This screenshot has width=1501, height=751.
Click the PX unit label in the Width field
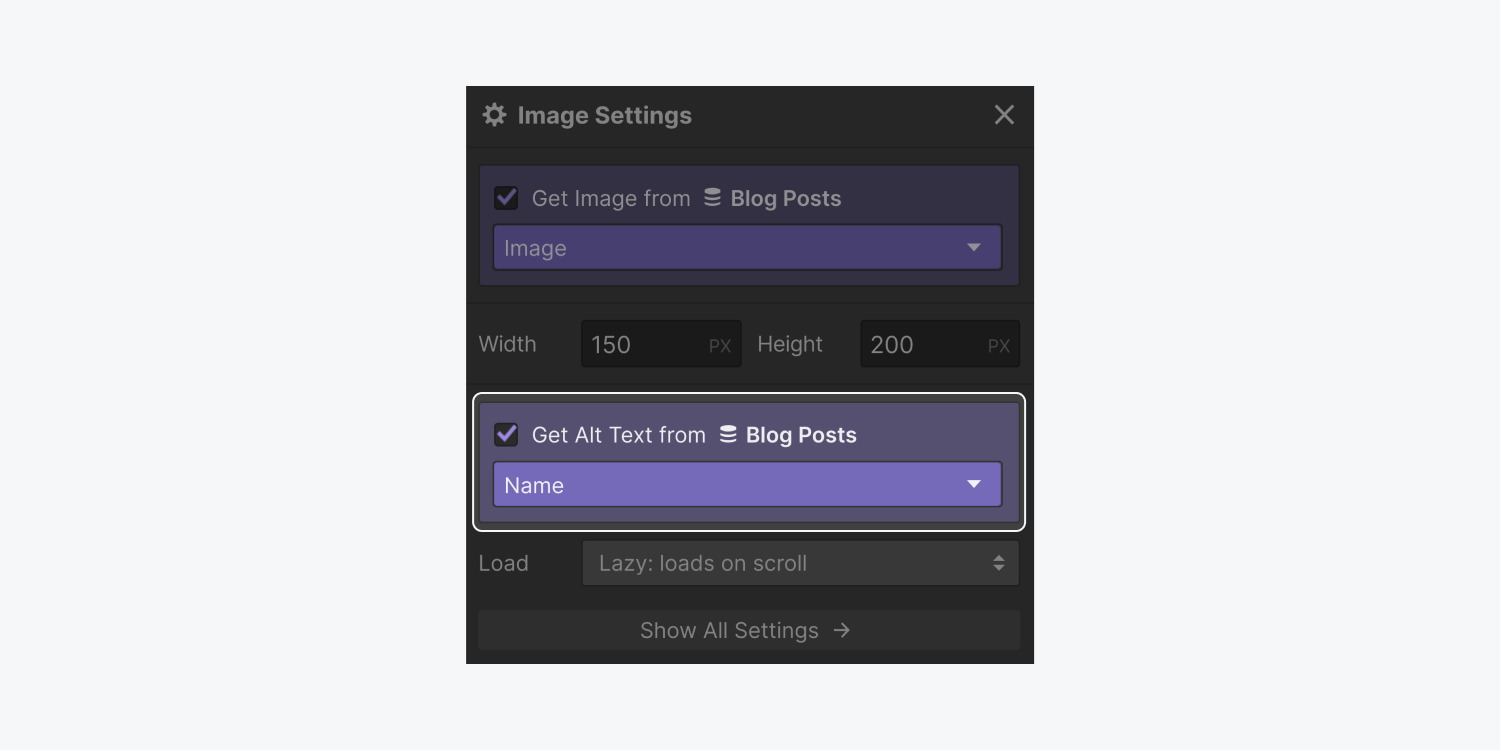click(719, 344)
